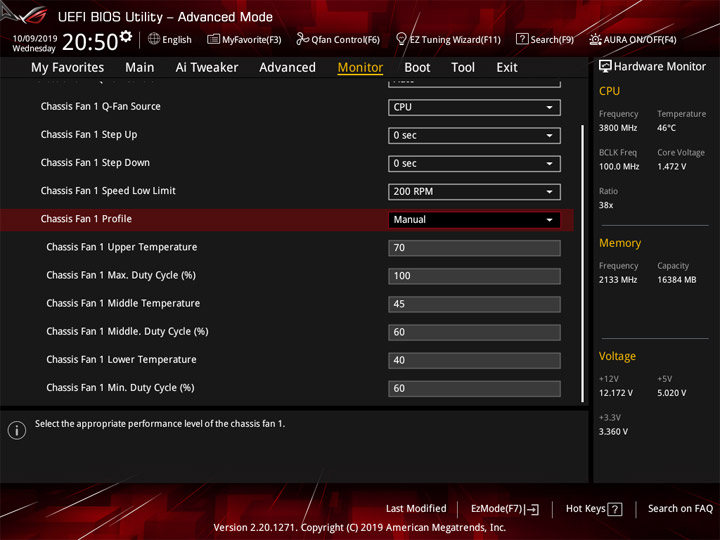
Task: Open MyFavorite(F3) list icon
Action: pos(213,39)
